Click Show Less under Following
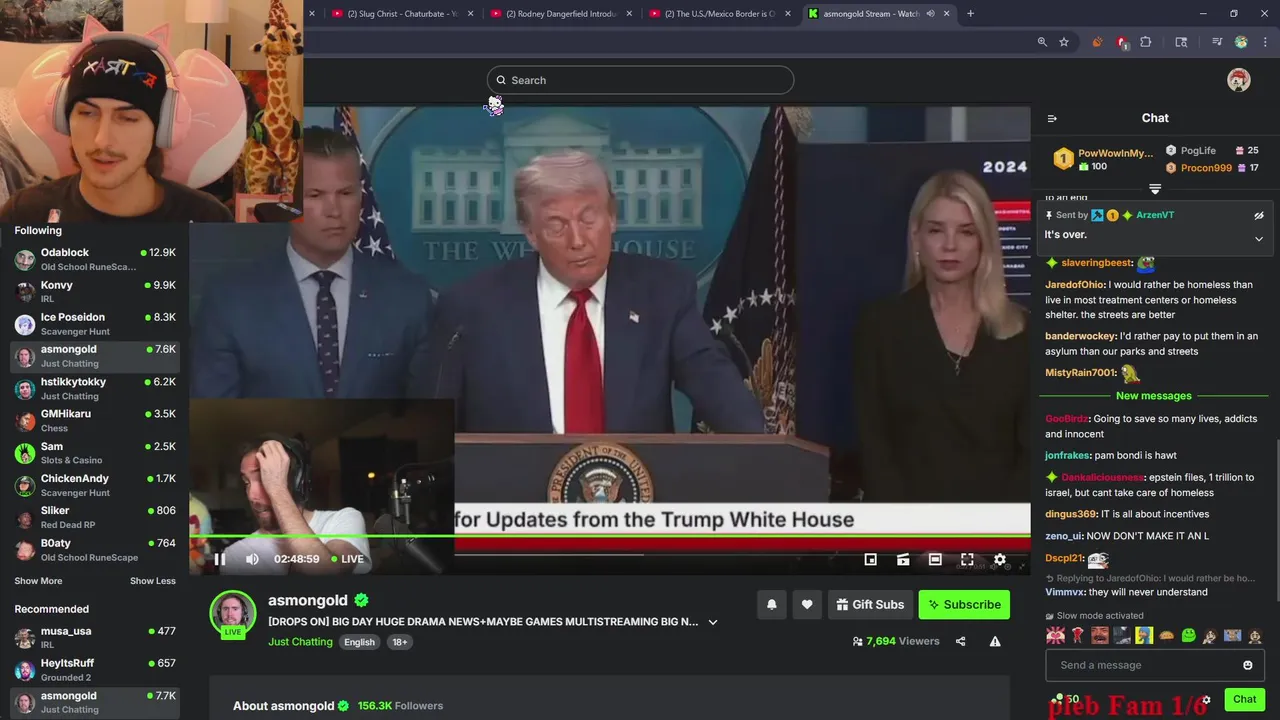 152,581
